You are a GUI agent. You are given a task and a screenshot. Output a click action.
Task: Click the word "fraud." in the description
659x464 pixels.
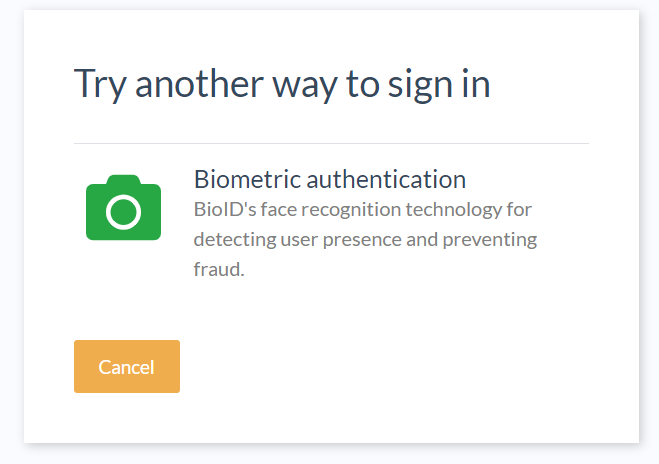219,270
